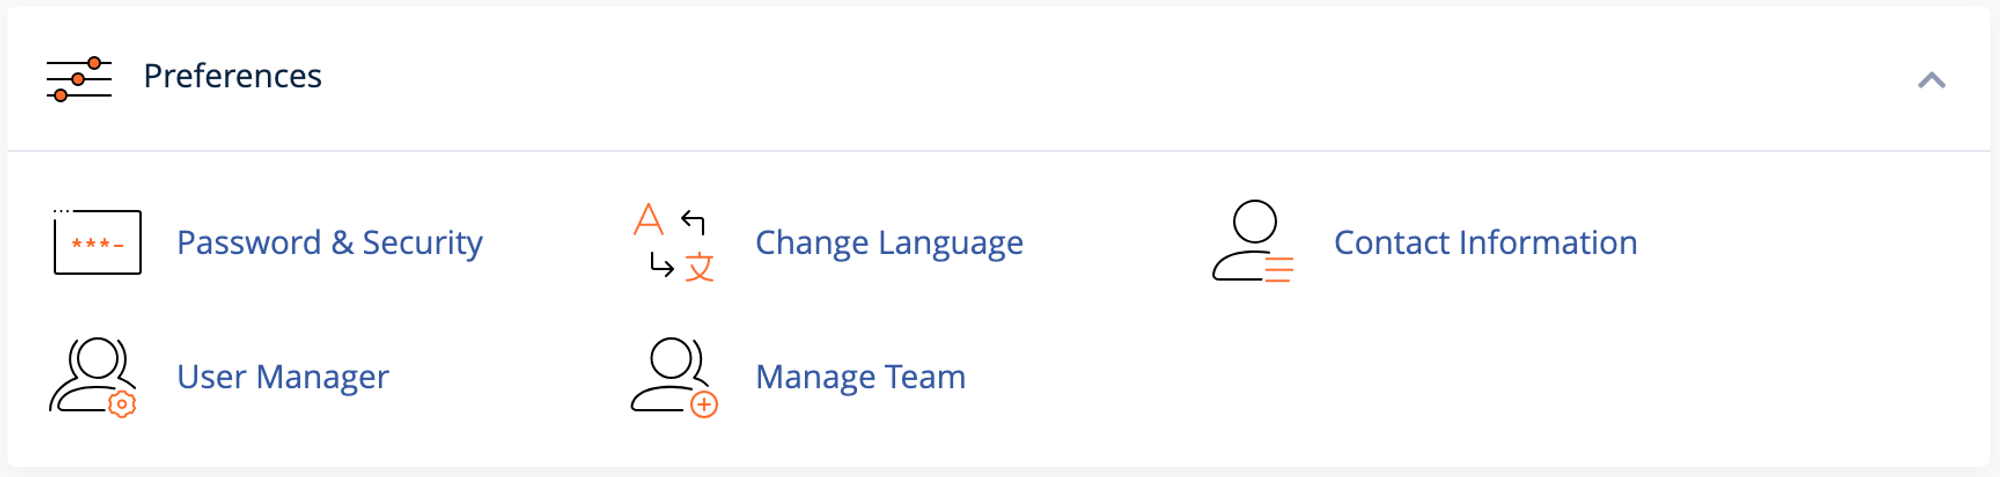Select the Contact Information person icon
Screen dimensions: 2000x477
(x=1253, y=242)
